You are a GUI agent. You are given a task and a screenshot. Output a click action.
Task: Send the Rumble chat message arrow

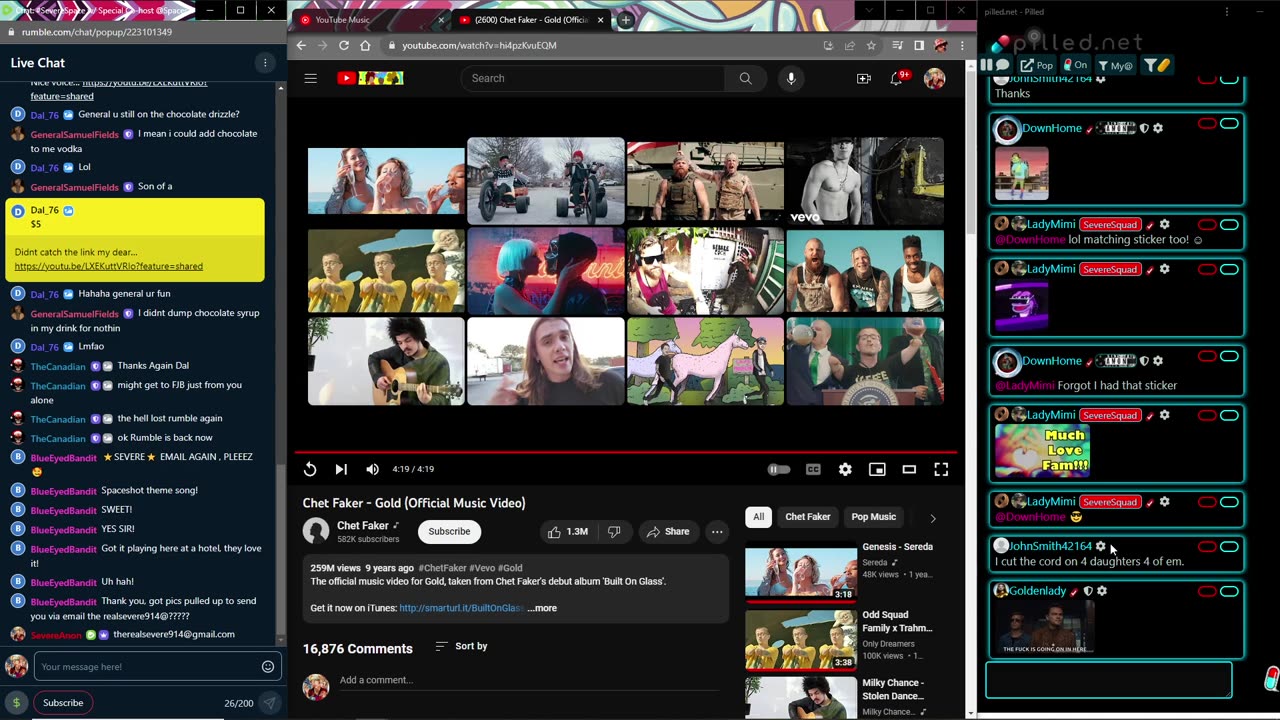pyautogui.click(x=269, y=703)
